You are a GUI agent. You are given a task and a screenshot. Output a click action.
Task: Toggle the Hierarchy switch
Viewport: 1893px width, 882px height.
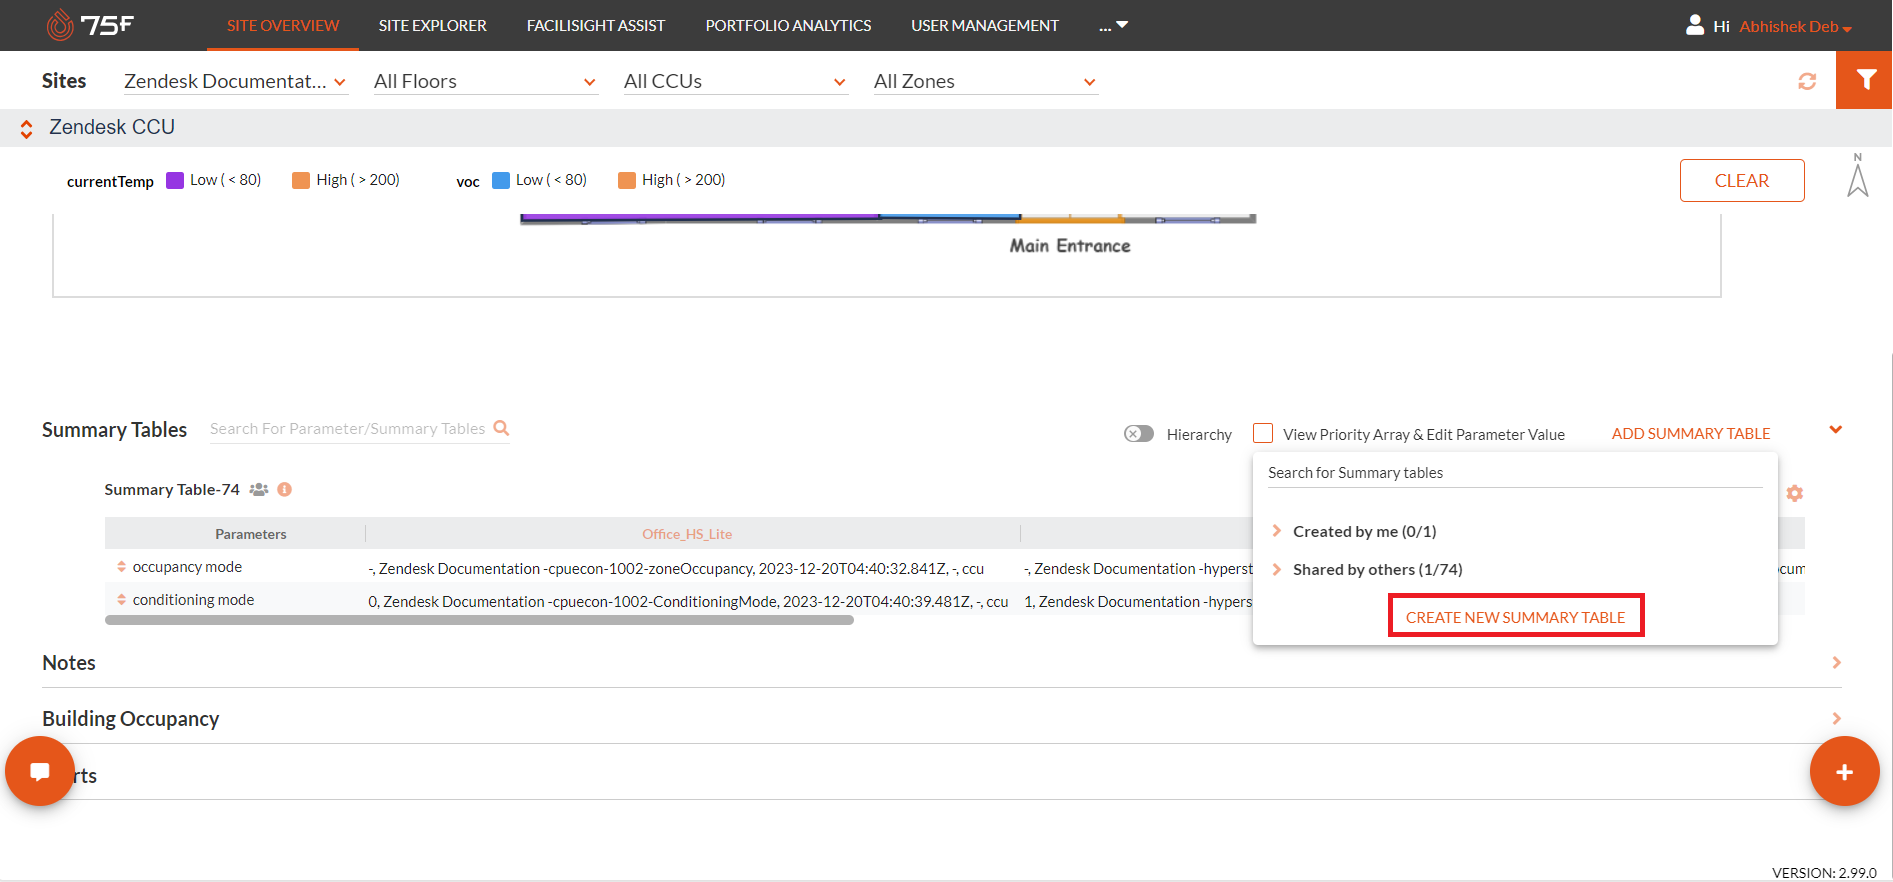(1139, 434)
